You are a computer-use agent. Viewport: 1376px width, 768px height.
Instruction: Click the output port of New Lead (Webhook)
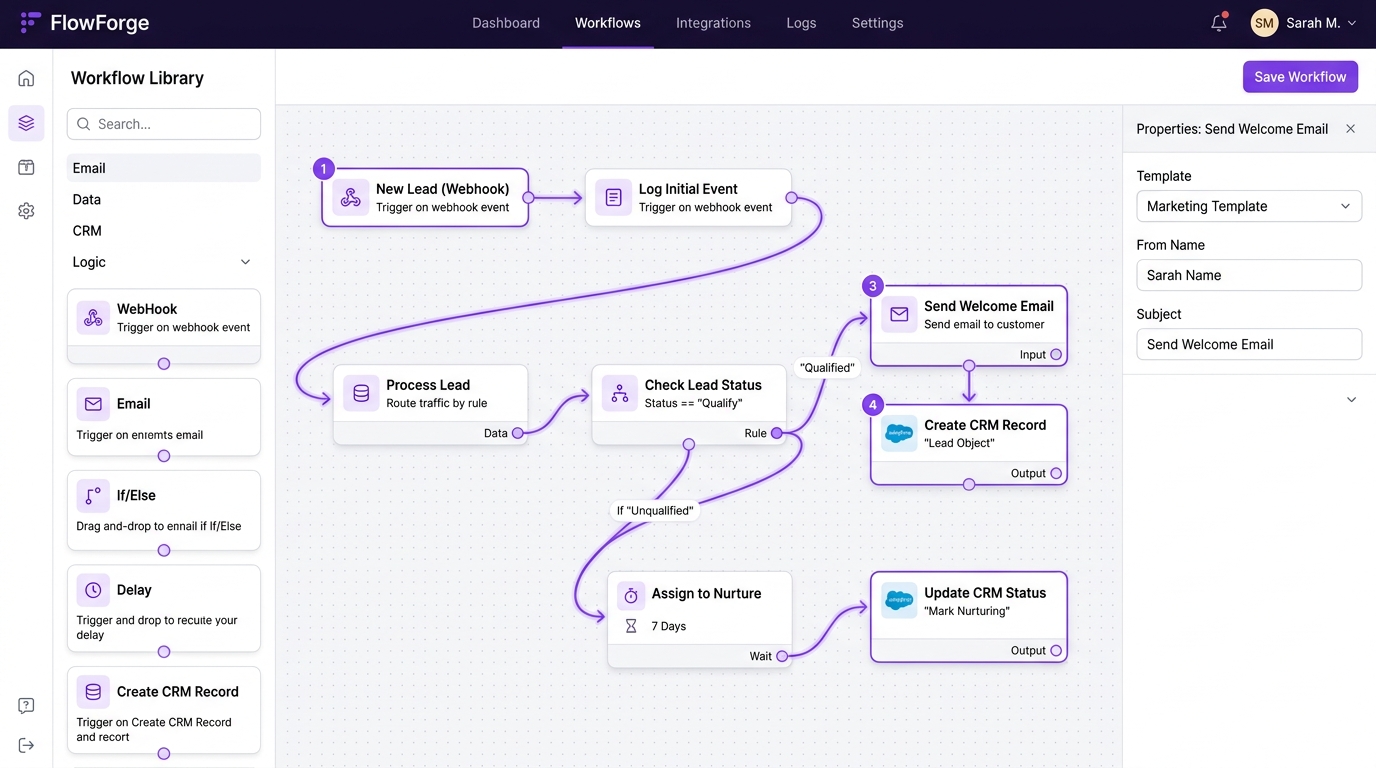[x=528, y=197]
